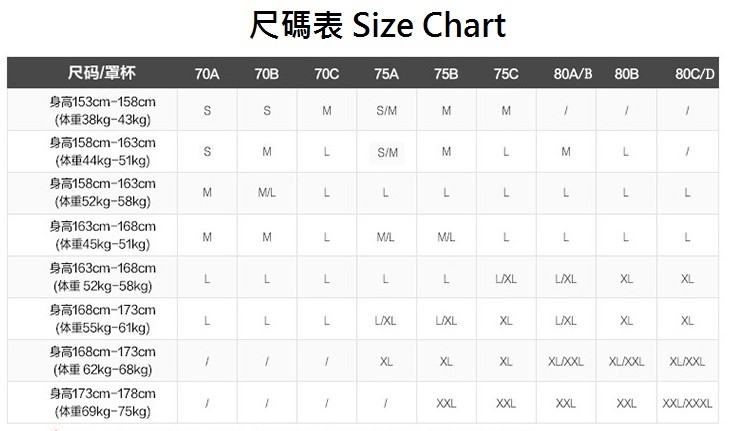Screen dimensions: 735x431
Task: Select the M/L cell under 70B
Action: coord(267,194)
